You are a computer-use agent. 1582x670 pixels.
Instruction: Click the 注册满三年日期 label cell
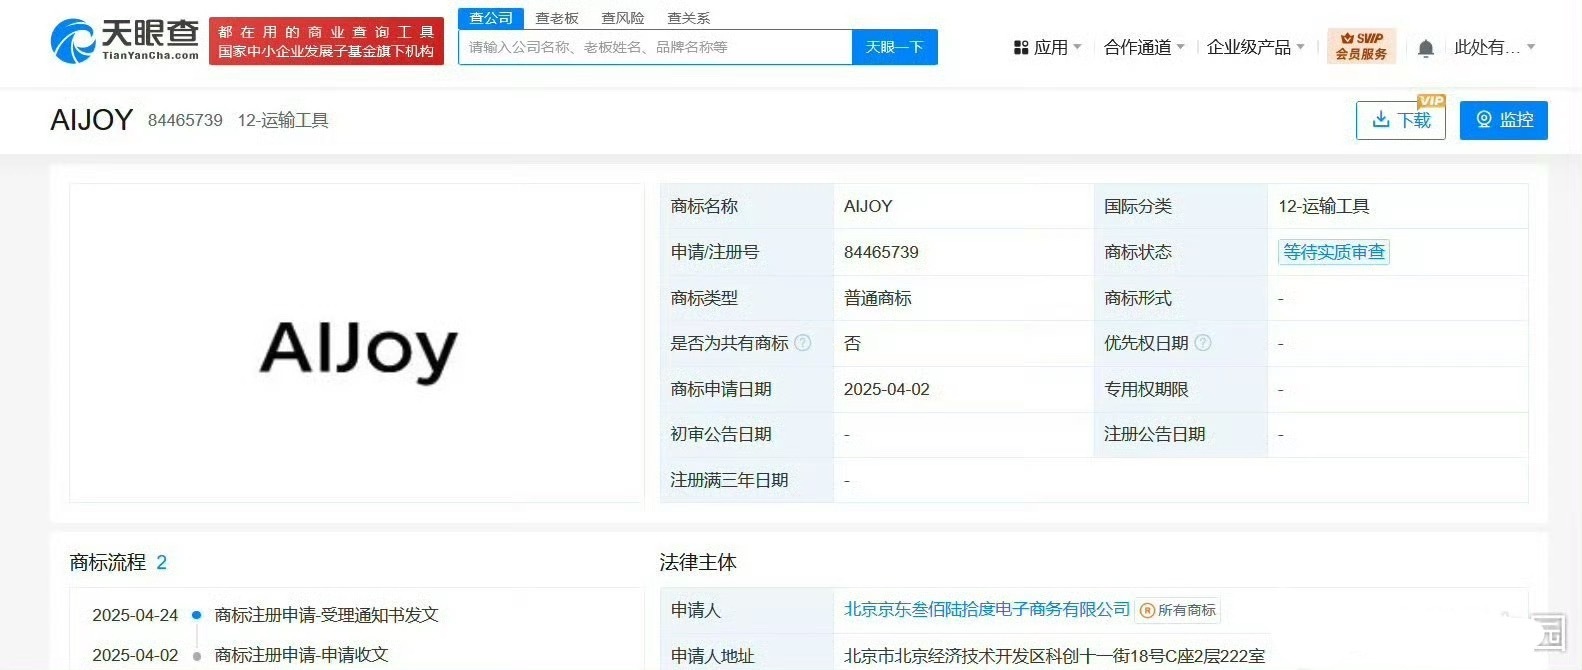tap(747, 480)
